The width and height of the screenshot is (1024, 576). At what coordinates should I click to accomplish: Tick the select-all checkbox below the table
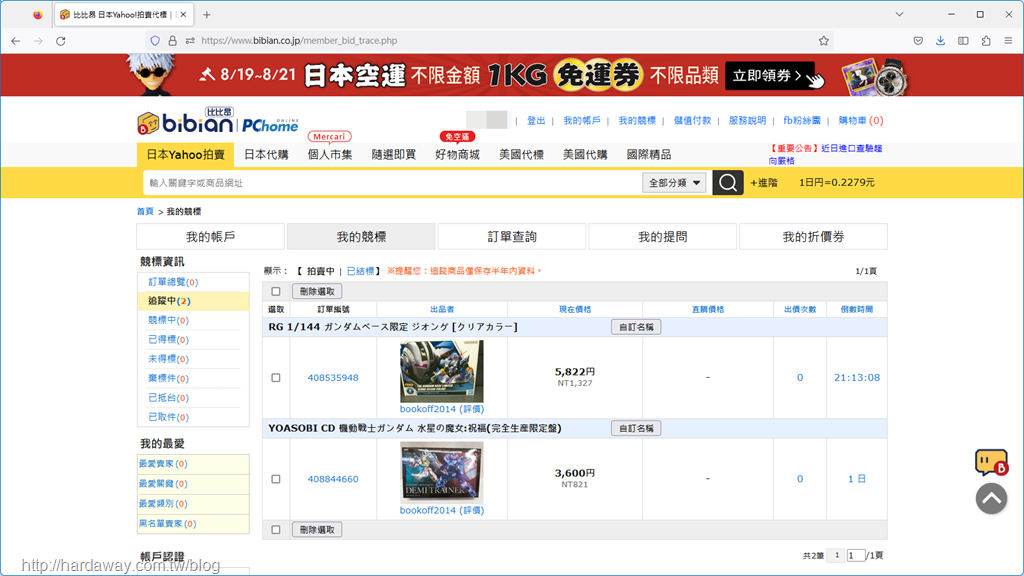276,530
